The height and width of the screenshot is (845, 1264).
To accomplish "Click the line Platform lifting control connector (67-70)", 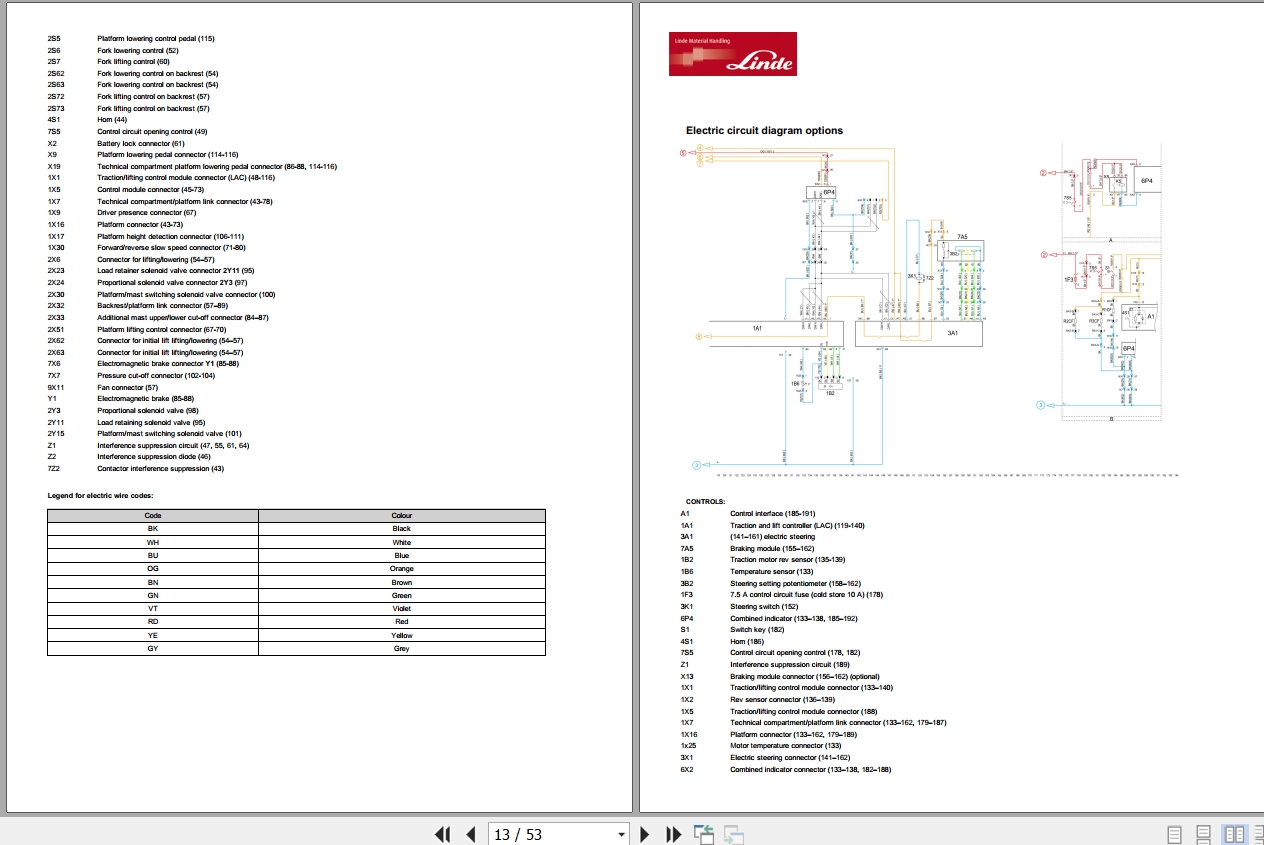I will click(162, 329).
